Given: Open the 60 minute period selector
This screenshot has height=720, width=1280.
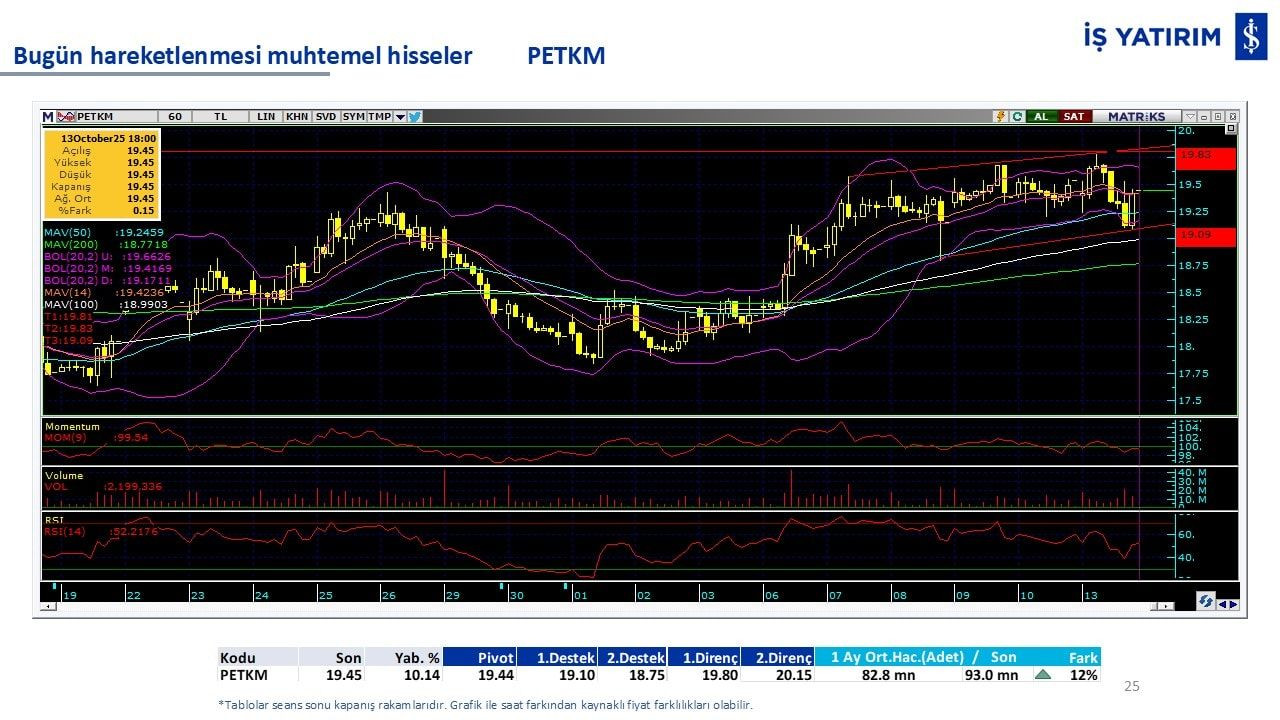Looking at the screenshot, I should [x=174, y=117].
